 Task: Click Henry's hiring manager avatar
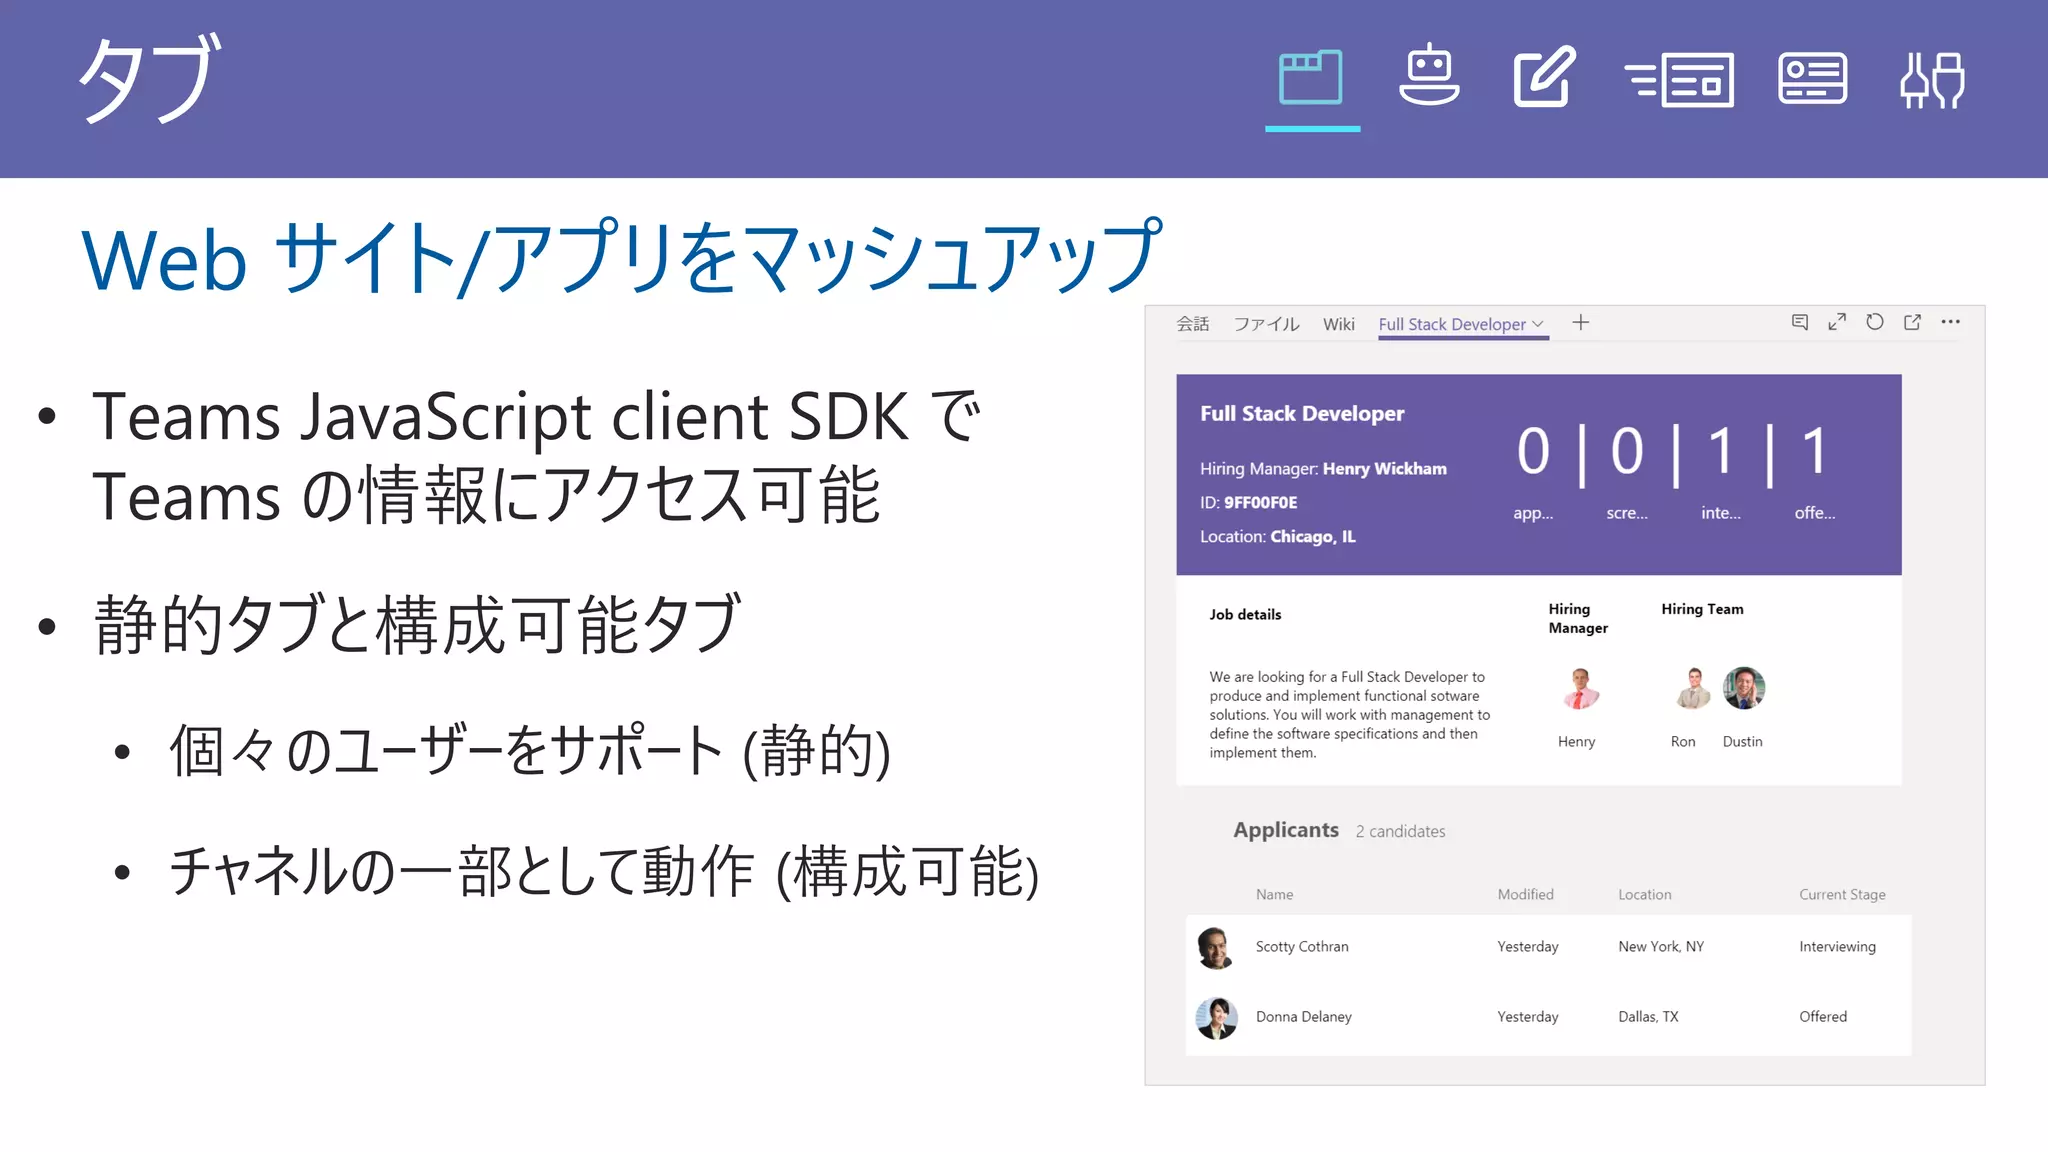pyautogui.click(x=1580, y=688)
